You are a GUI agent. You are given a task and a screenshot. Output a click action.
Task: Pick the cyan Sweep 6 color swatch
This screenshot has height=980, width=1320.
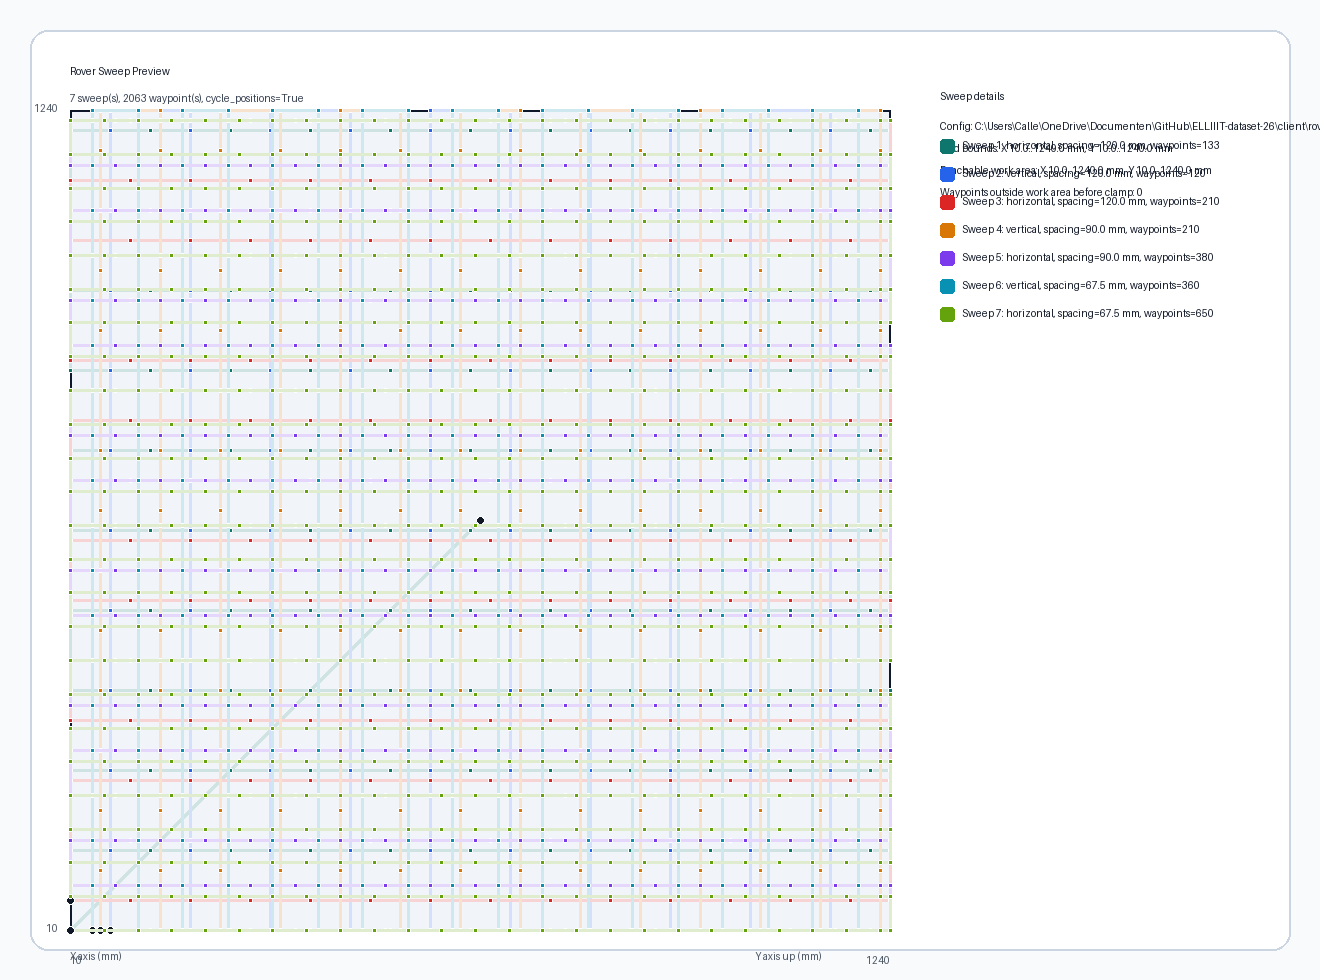(x=947, y=286)
